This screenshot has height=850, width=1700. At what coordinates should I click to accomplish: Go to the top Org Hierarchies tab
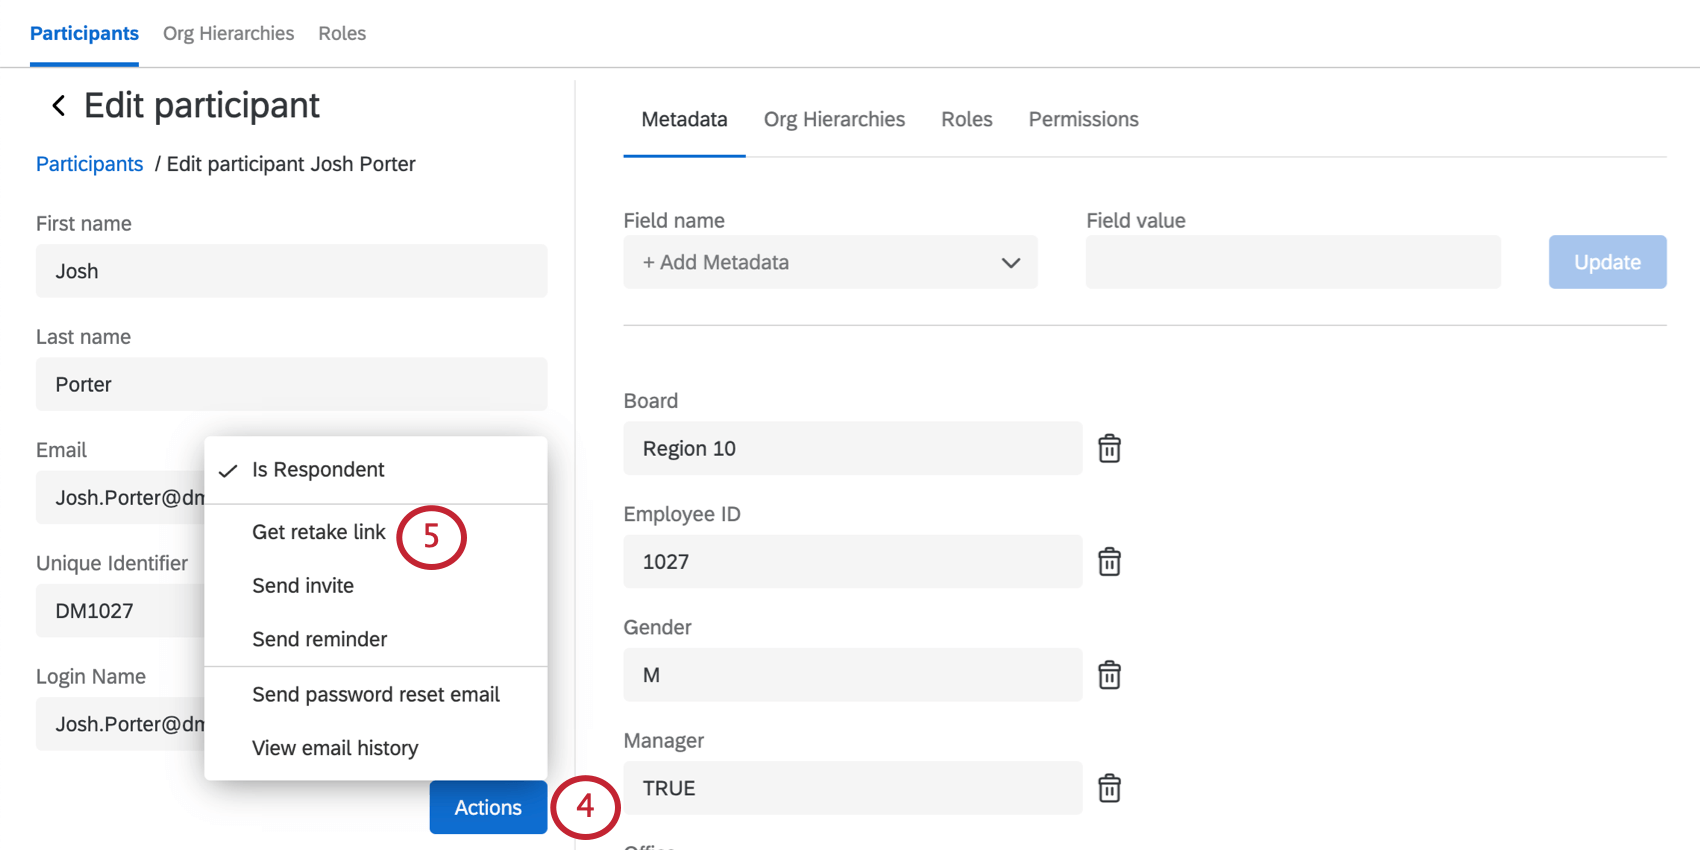228,34
